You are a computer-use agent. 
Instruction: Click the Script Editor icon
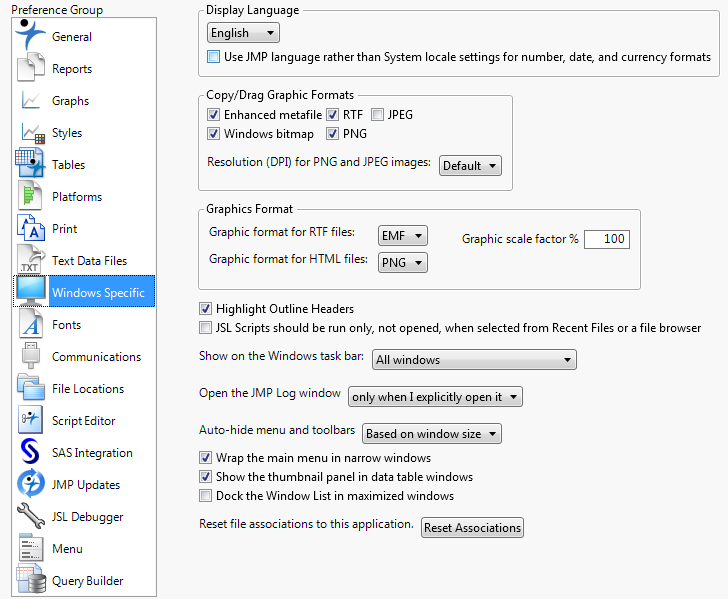click(x=31, y=419)
